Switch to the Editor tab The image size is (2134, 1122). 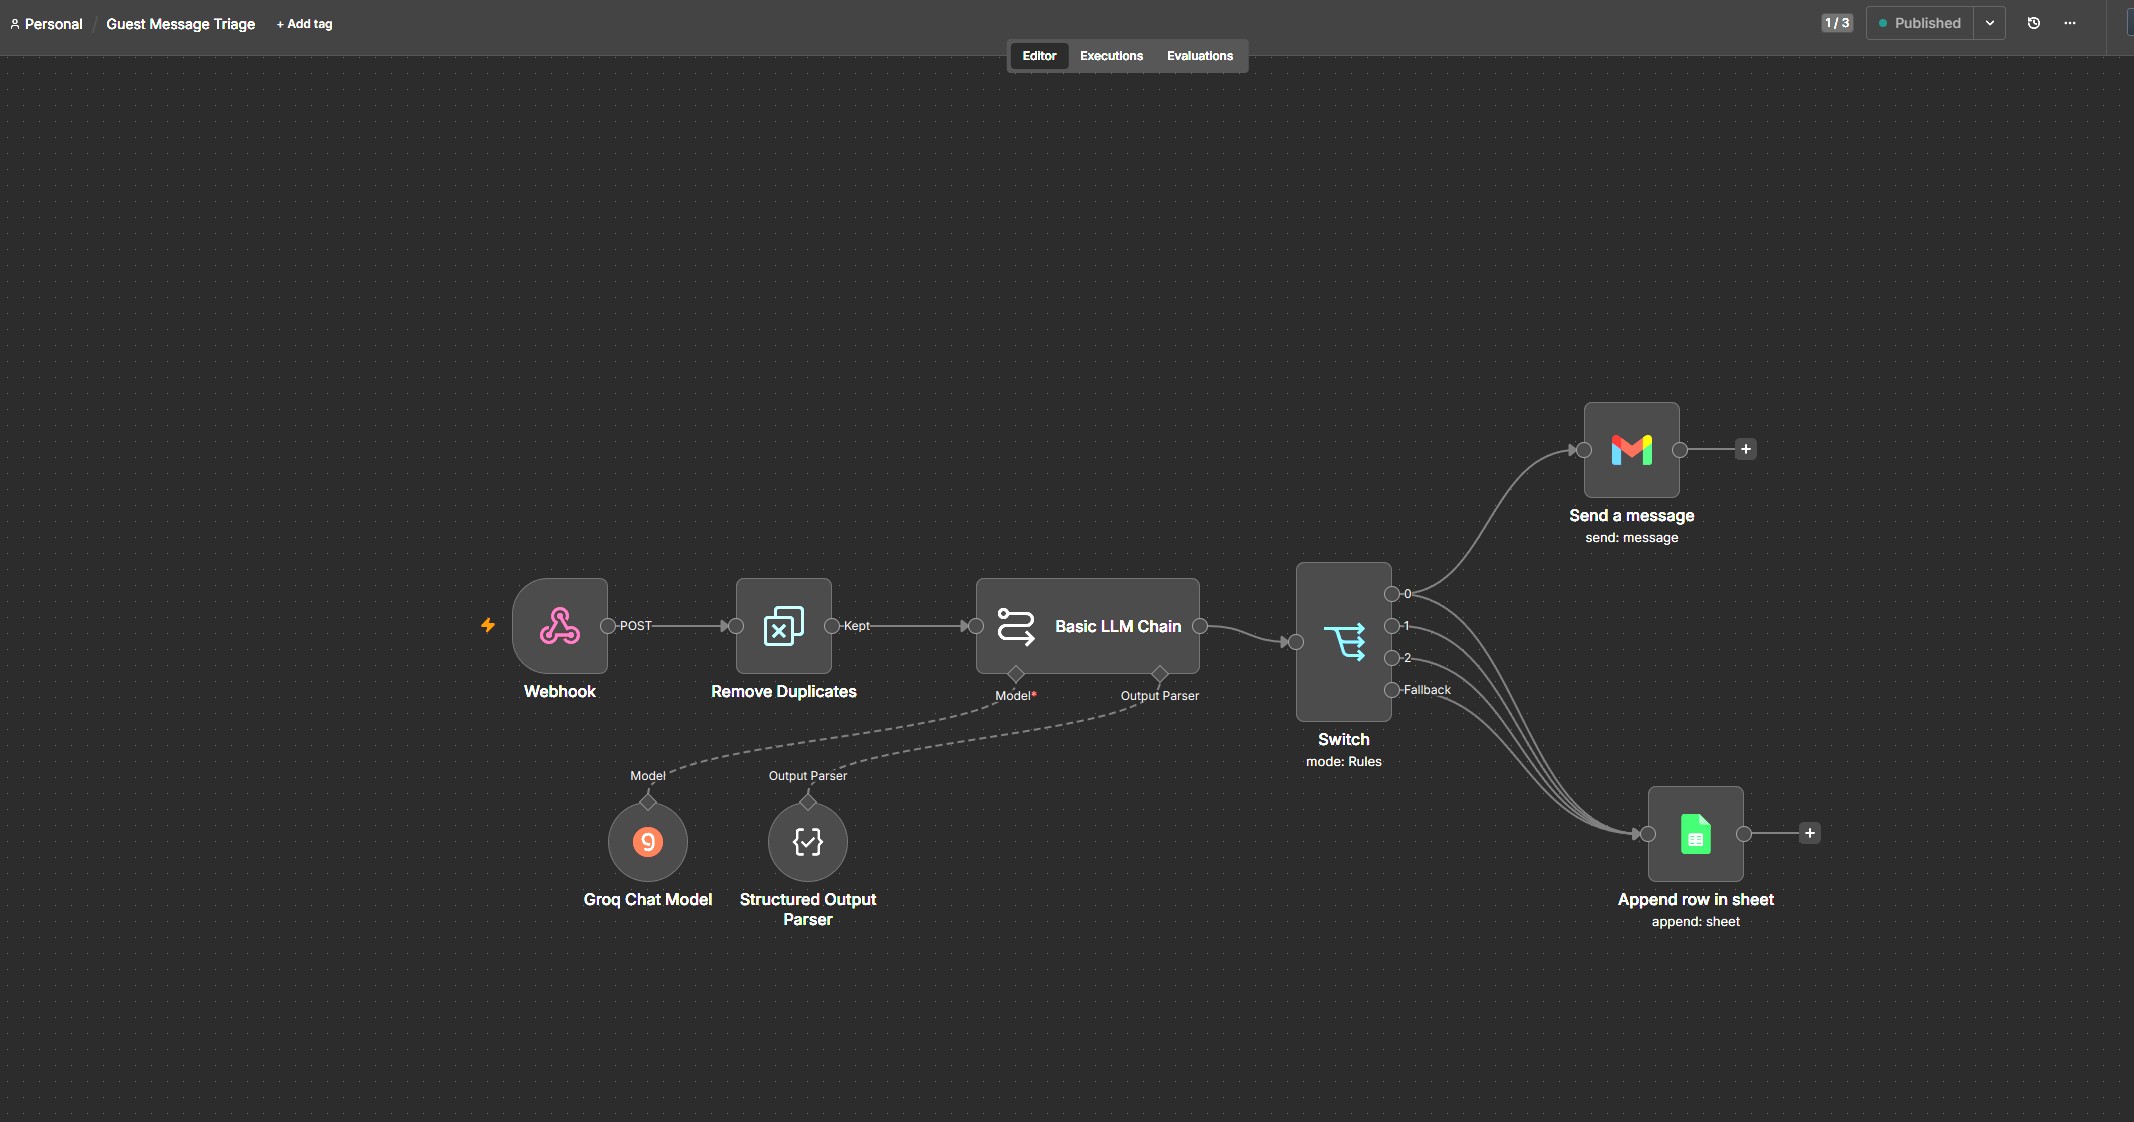[1039, 56]
